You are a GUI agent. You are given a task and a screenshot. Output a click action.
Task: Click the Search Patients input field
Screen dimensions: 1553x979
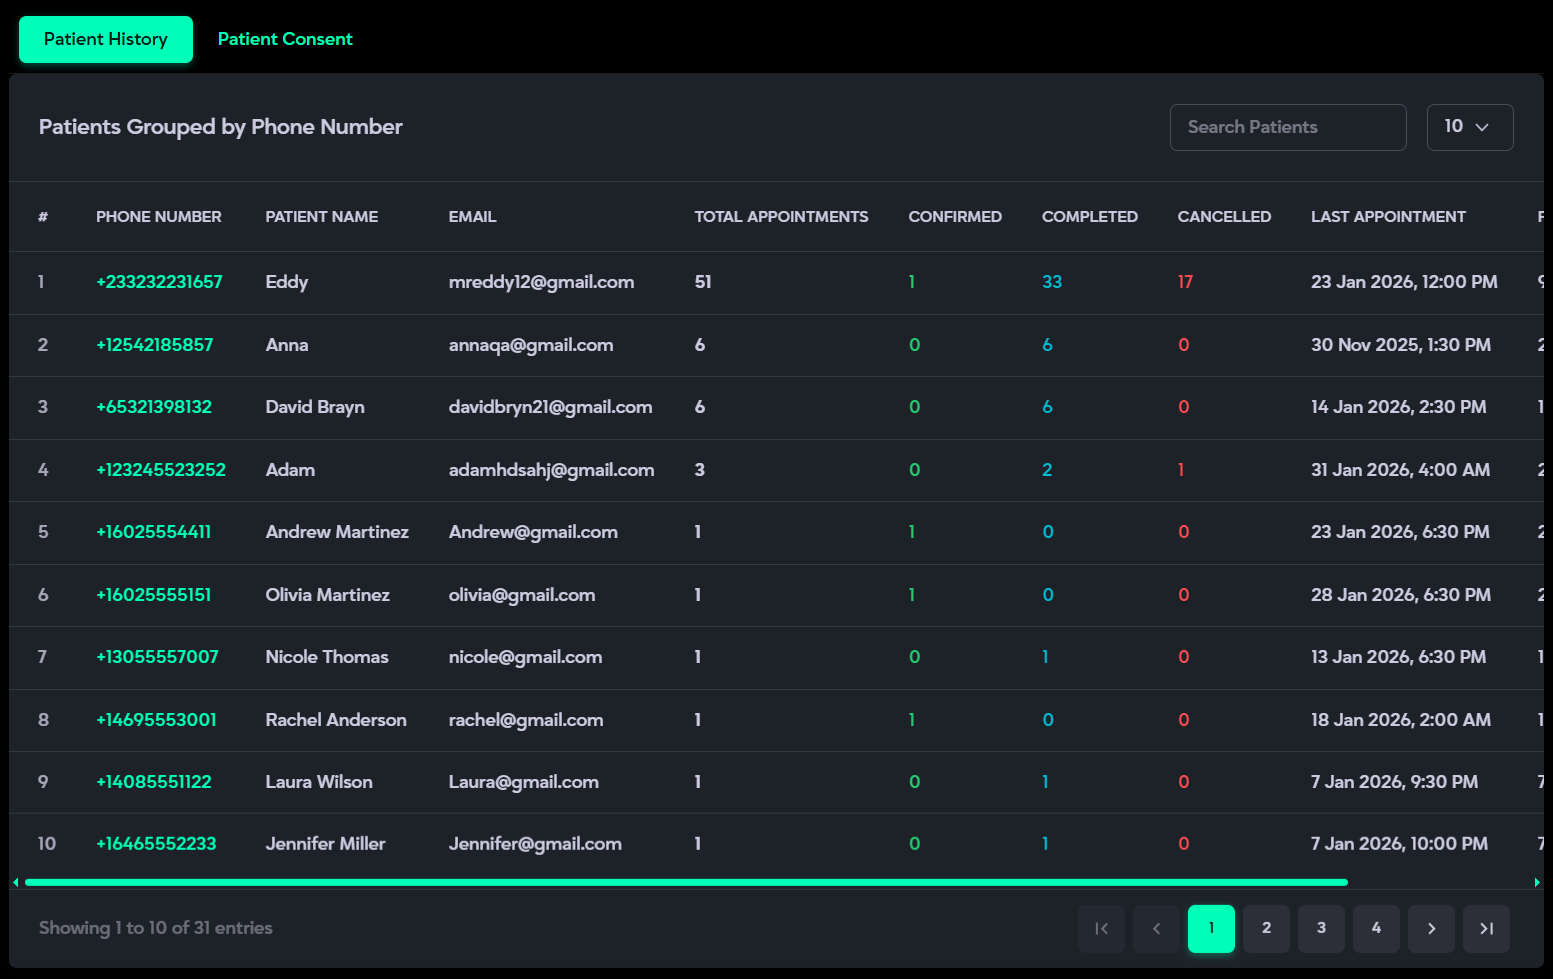pyautogui.click(x=1287, y=127)
